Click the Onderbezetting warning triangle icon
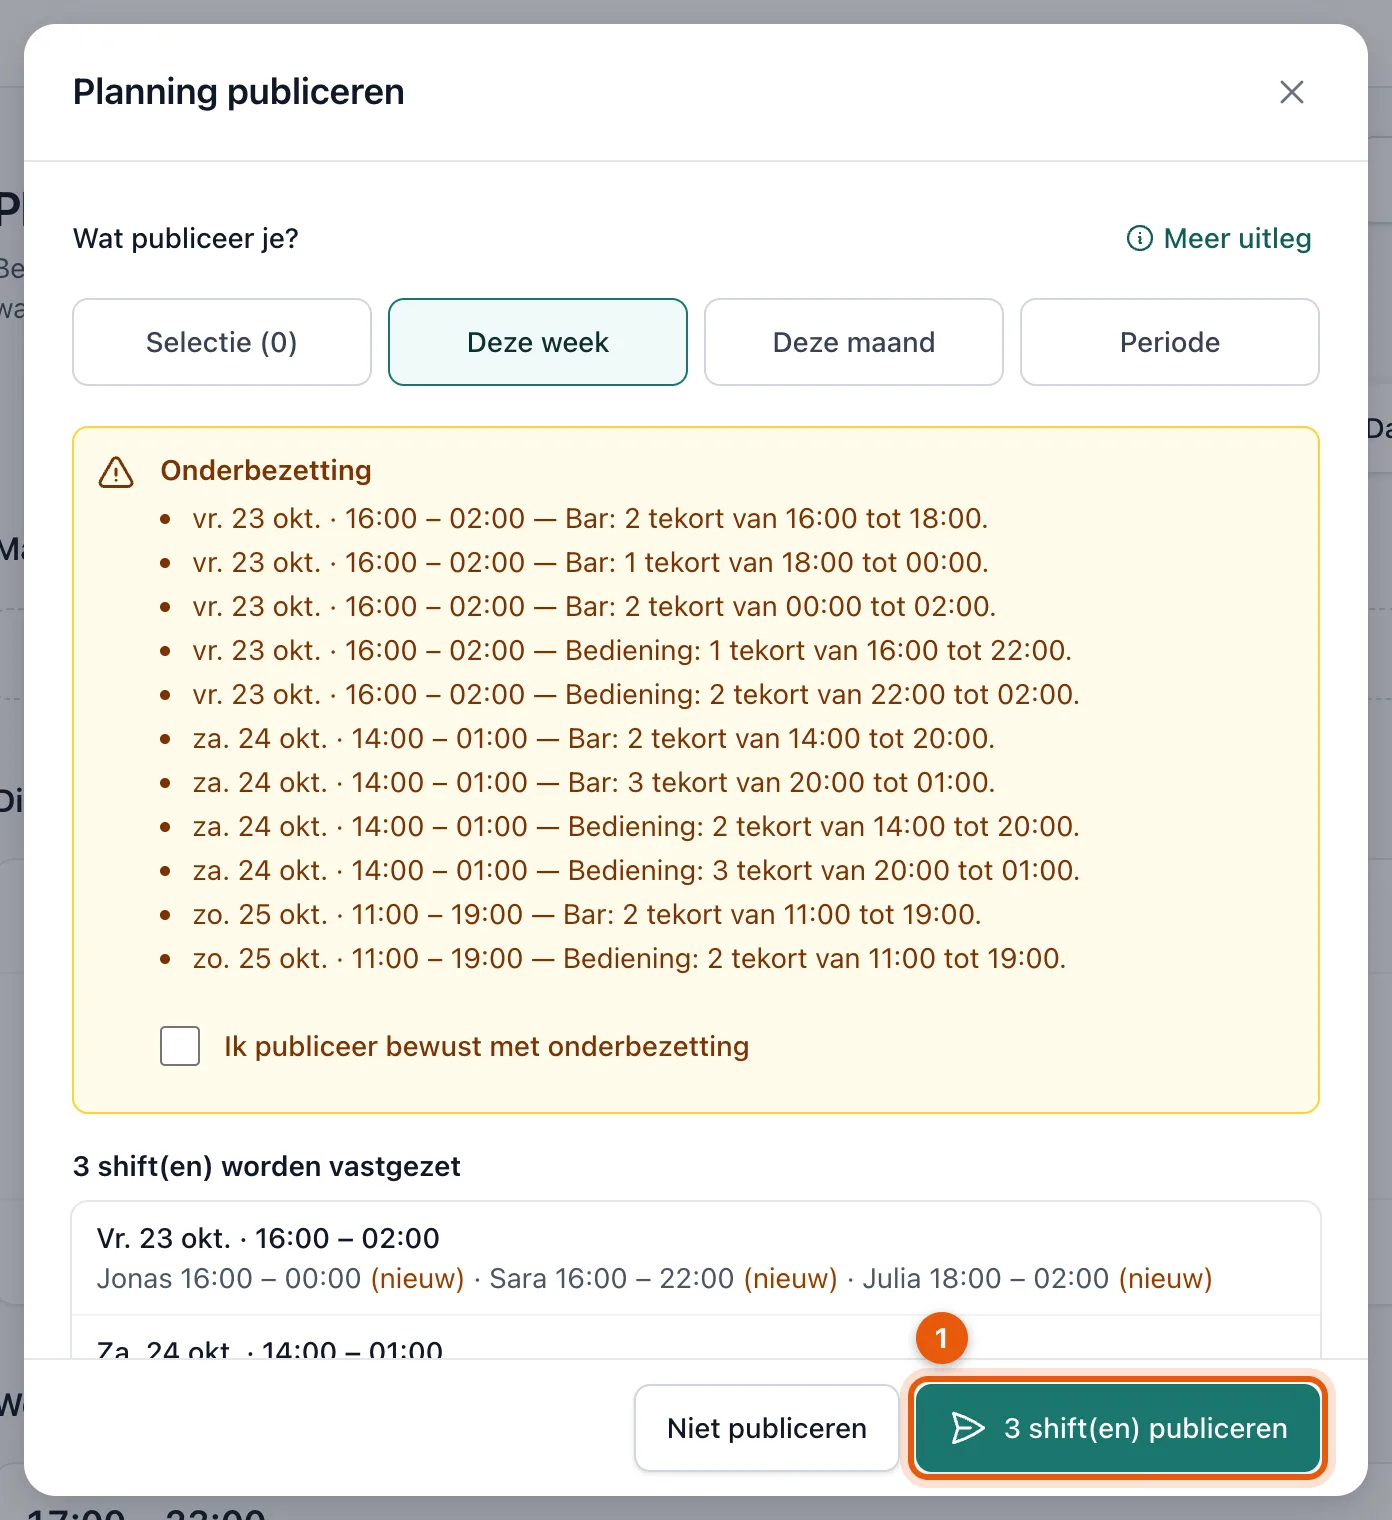 pyautogui.click(x=116, y=472)
